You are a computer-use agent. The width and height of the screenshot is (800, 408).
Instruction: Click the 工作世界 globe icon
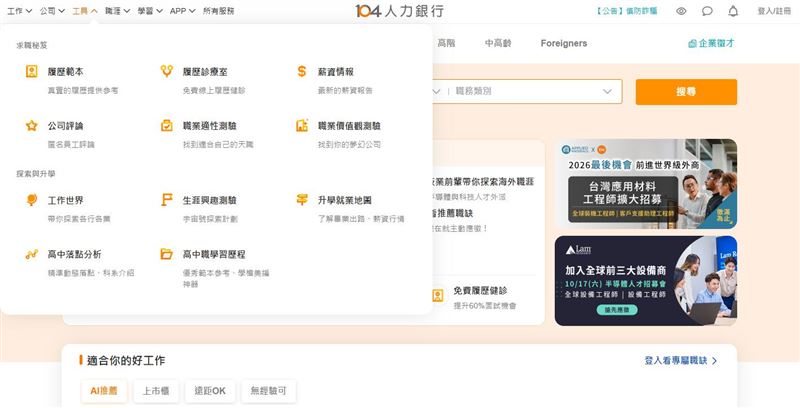[32, 200]
